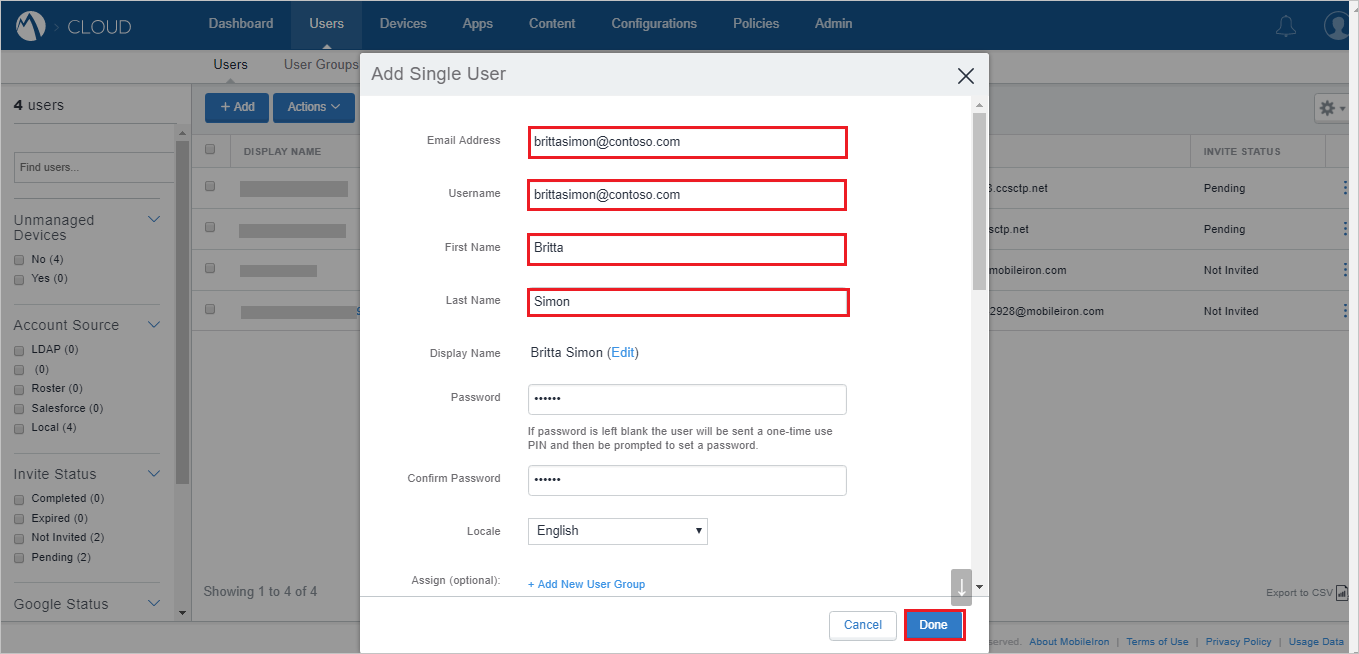Open the Privacy Policy link
Viewport: 1359px width, 654px height.
[1238, 642]
